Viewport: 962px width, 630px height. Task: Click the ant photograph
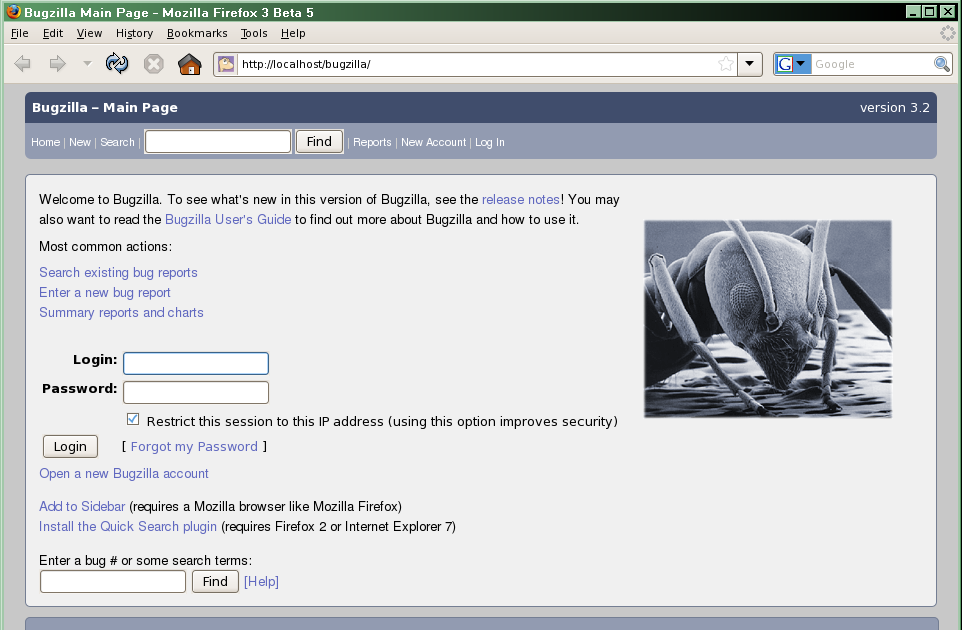pyautogui.click(x=768, y=319)
